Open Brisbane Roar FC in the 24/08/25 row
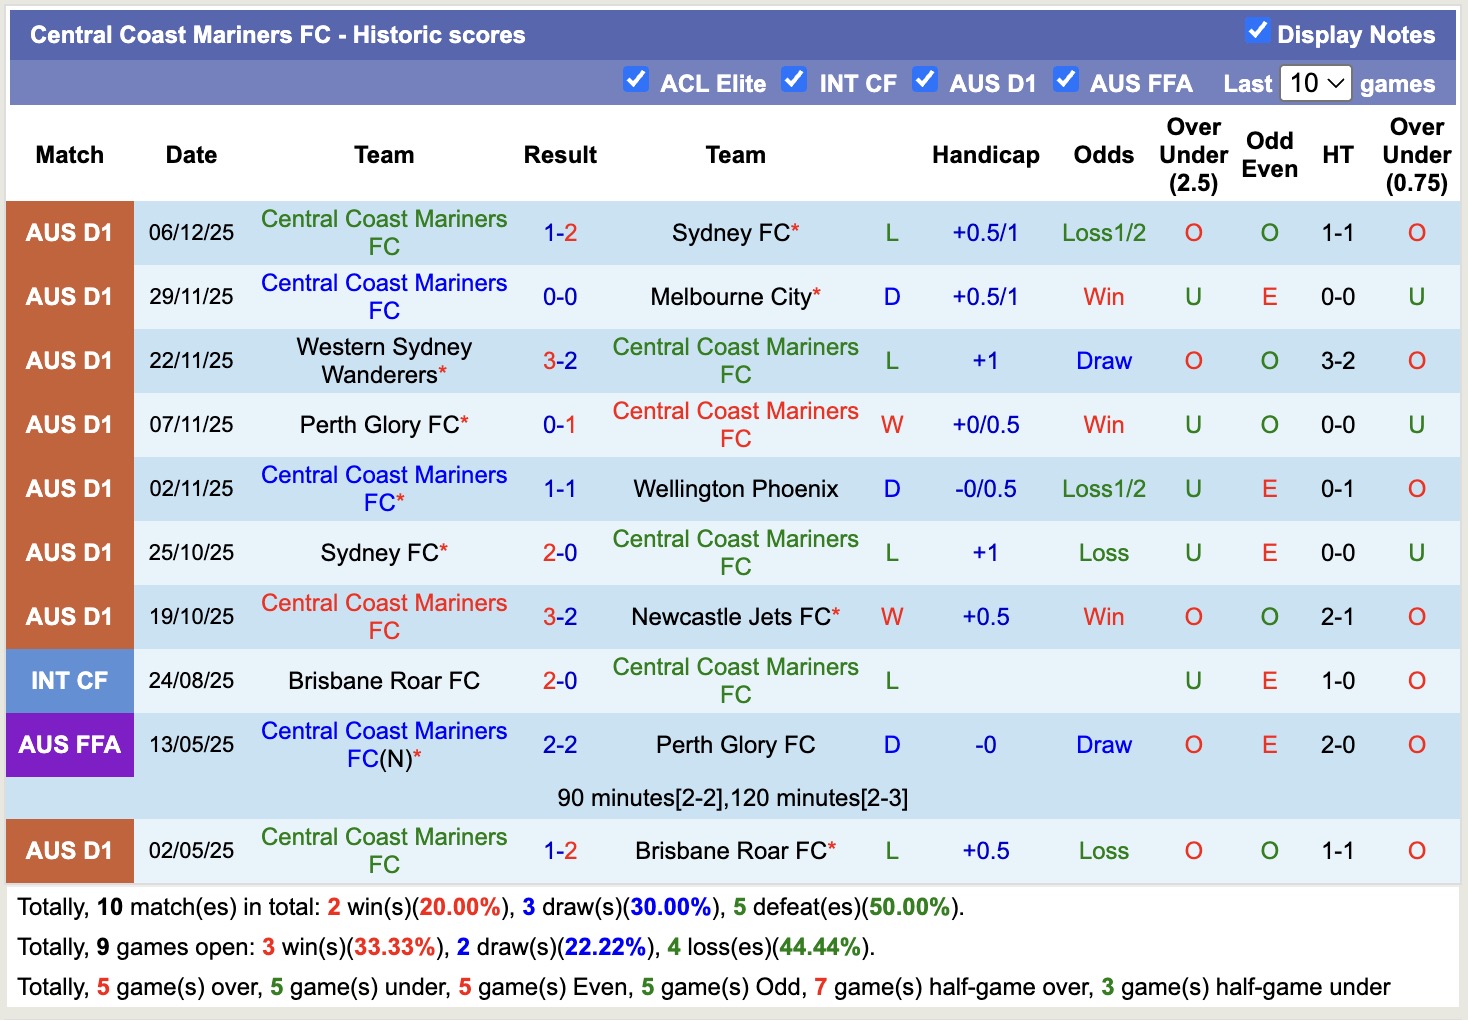The width and height of the screenshot is (1468, 1020). (x=384, y=681)
